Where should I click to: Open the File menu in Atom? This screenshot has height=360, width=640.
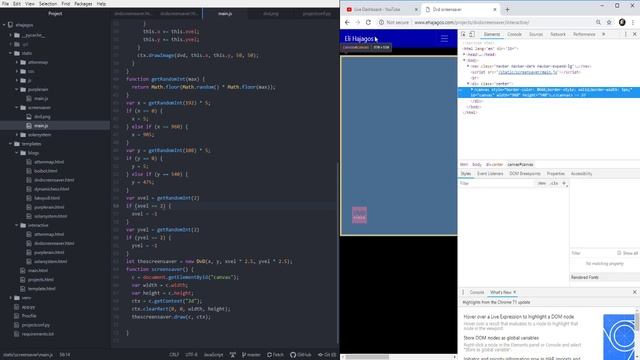(x=6, y=4)
